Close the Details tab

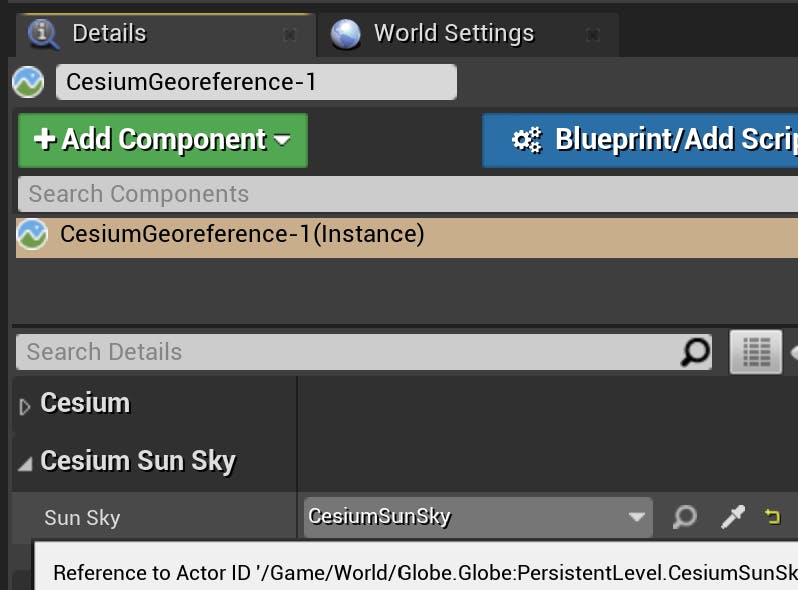290,35
